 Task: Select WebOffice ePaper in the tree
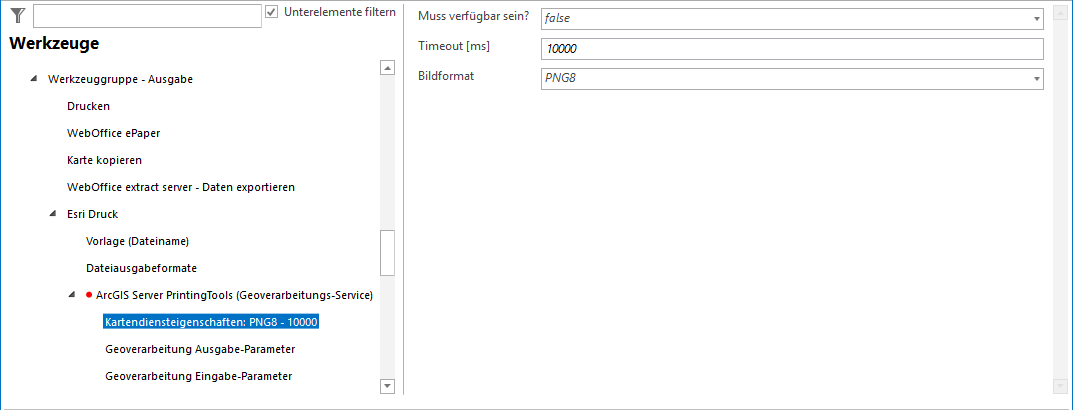pyautogui.click(x=113, y=133)
